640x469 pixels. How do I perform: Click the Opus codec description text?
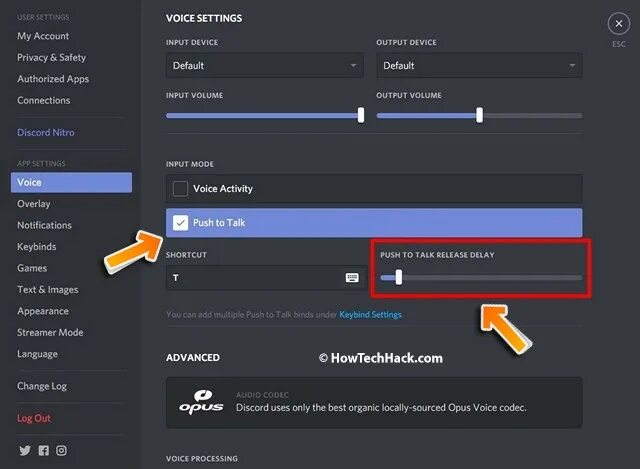381,408
